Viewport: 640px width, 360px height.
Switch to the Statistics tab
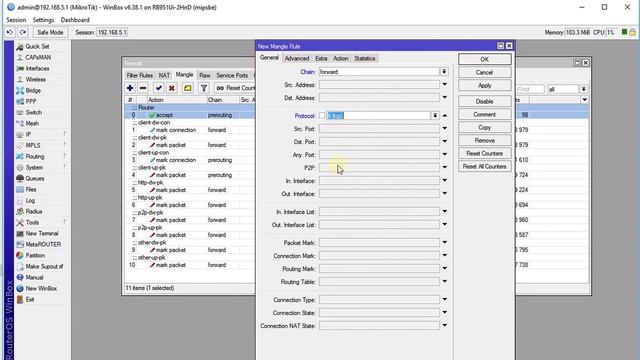[364, 59]
